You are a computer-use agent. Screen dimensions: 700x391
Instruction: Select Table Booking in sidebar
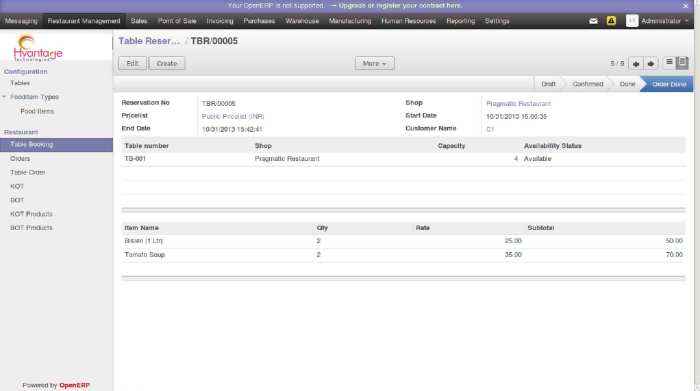(56, 145)
